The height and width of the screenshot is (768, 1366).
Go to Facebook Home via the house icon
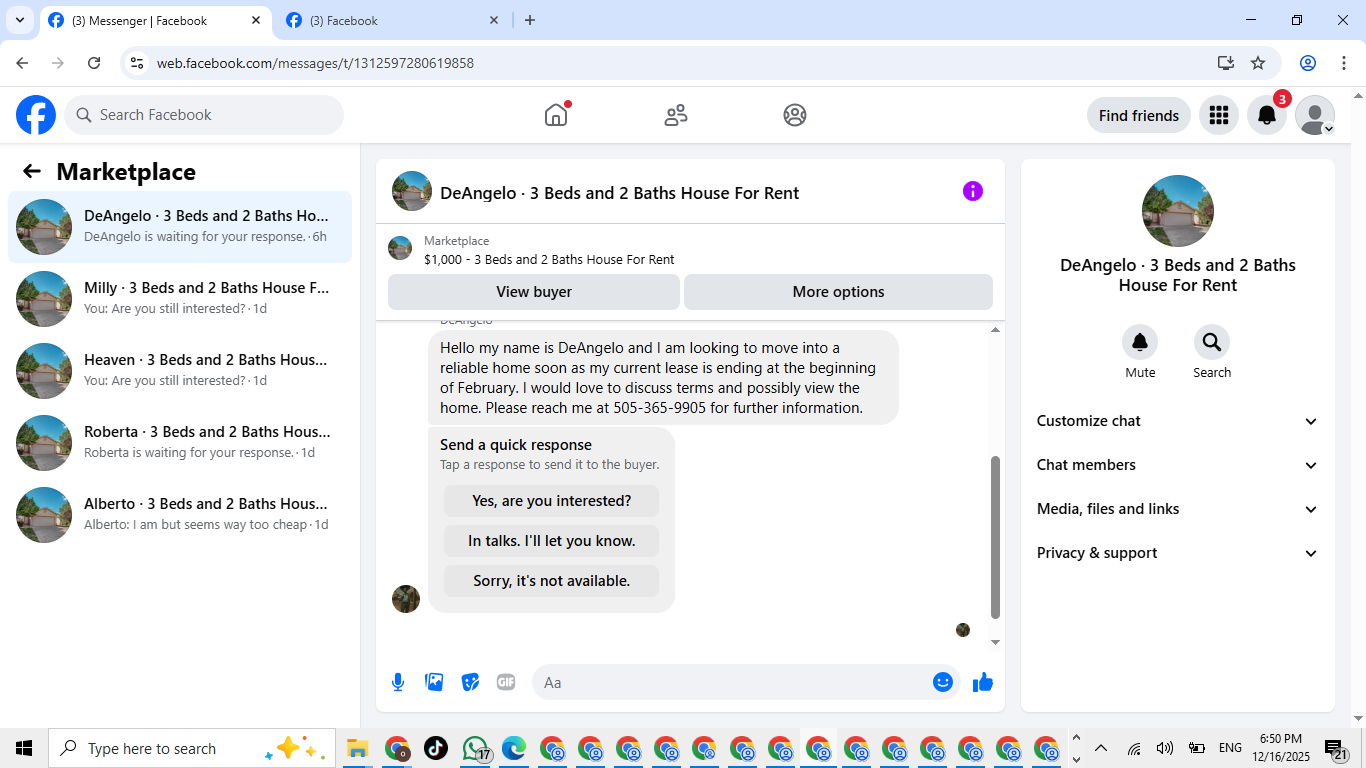tap(556, 115)
